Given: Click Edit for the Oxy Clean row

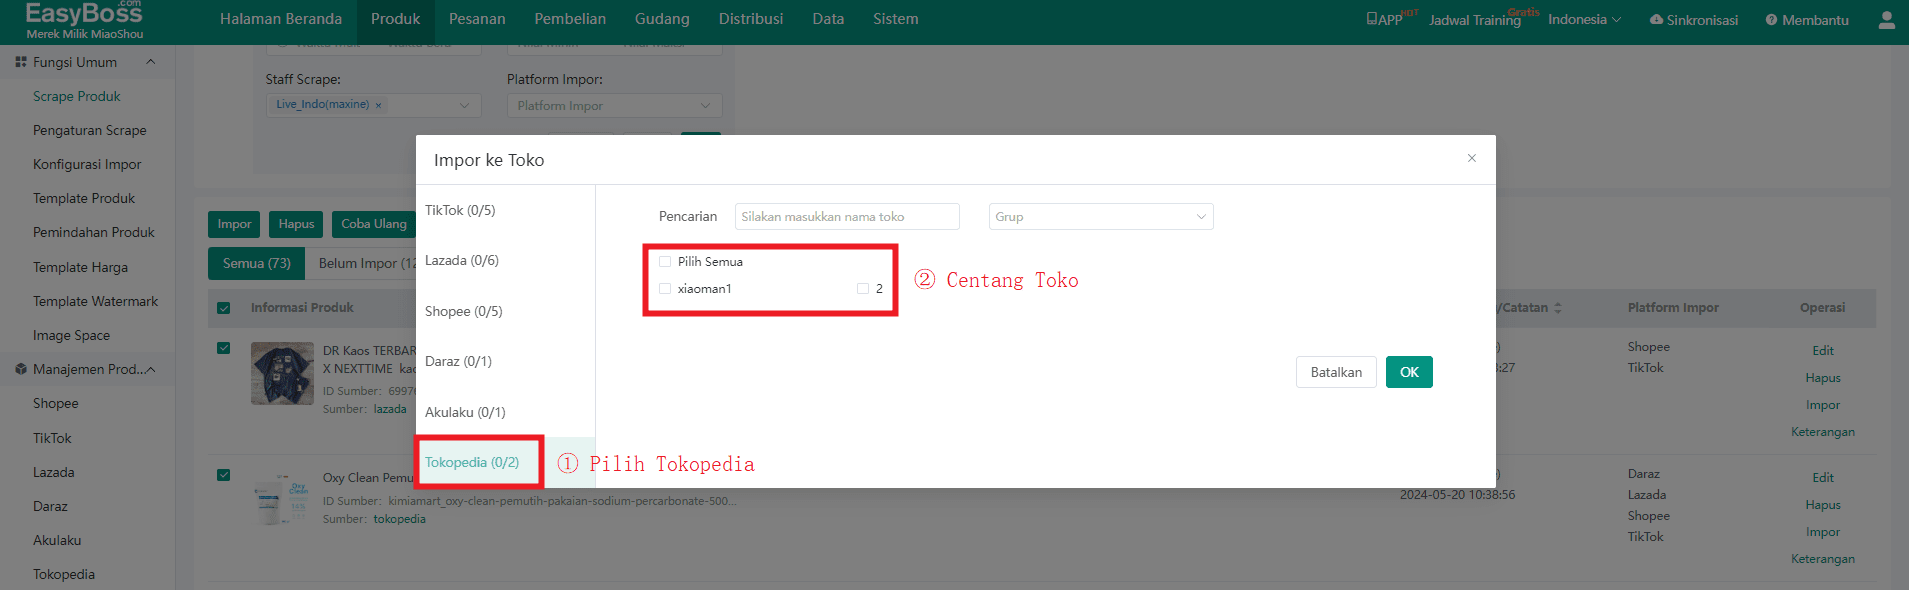Looking at the screenshot, I should click(1823, 478).
